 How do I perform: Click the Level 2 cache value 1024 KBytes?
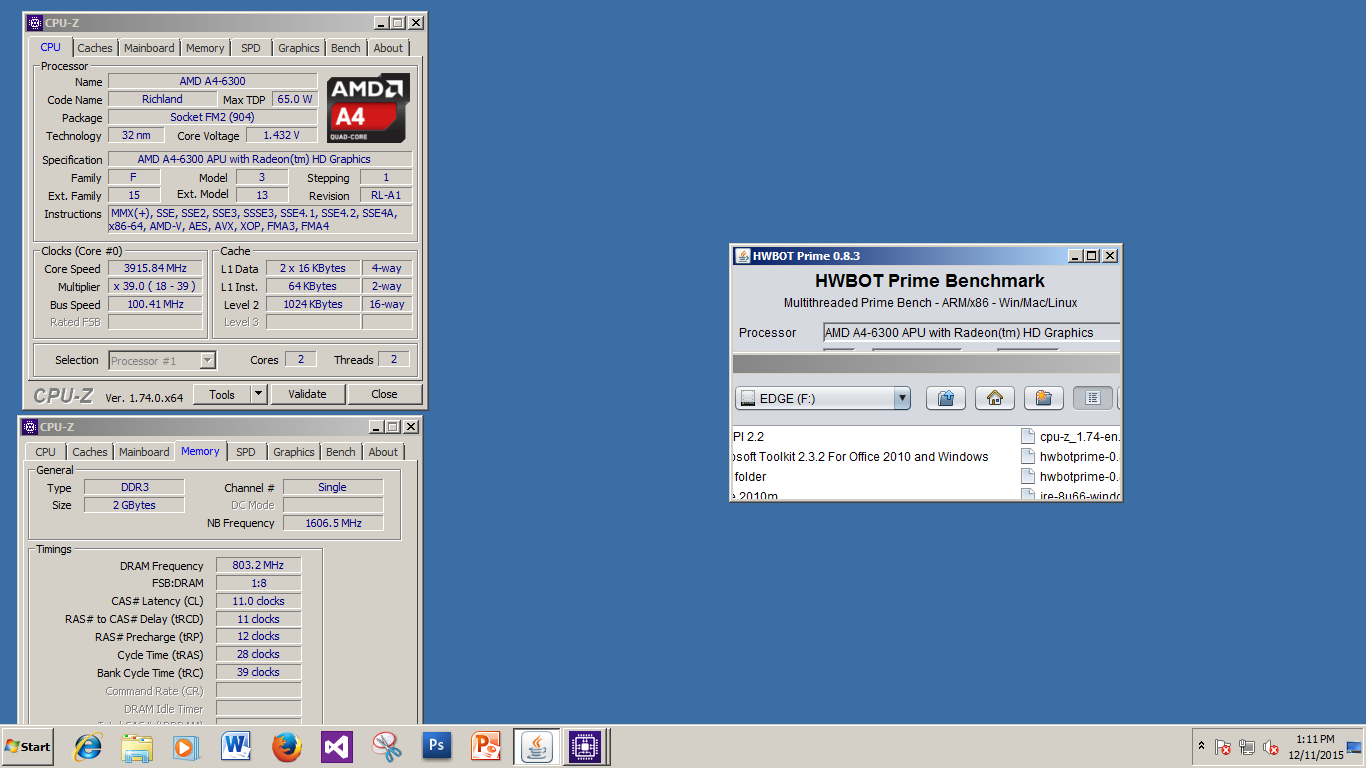pos(312,304)
